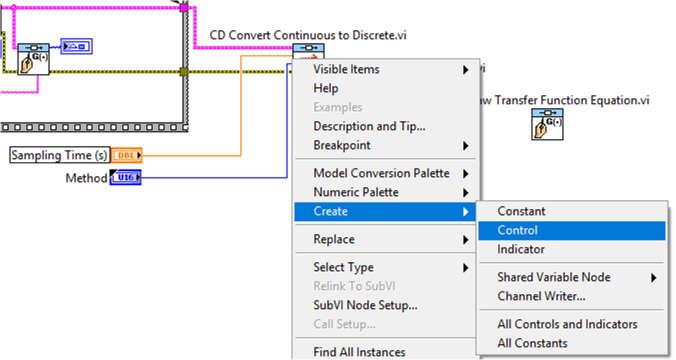
Task: Select the CD Convert Continuous to Discrete node
Action: tap(308, 53)
